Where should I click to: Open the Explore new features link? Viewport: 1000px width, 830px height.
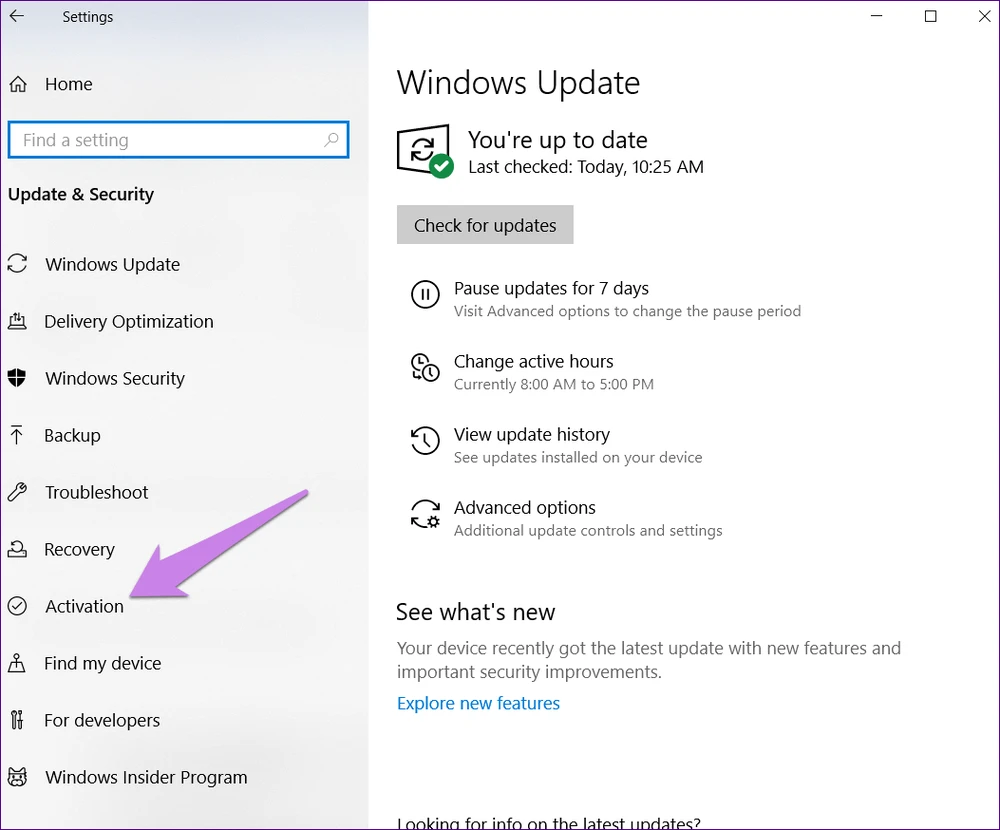tap(478, 703)
